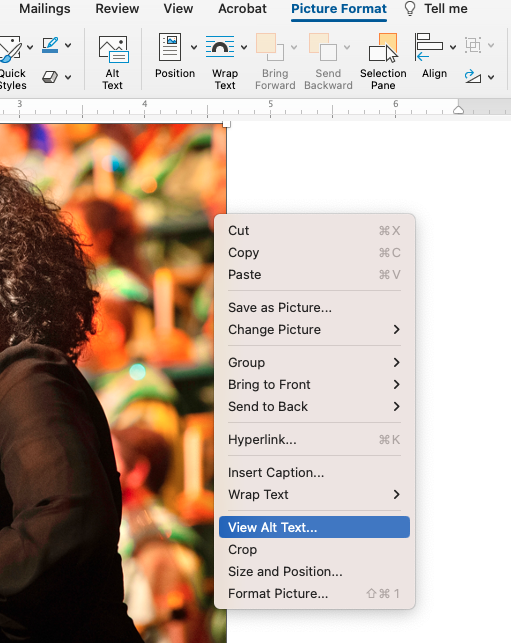Select Save as Picture menu entry
The image size is (511, 643).
314,308
